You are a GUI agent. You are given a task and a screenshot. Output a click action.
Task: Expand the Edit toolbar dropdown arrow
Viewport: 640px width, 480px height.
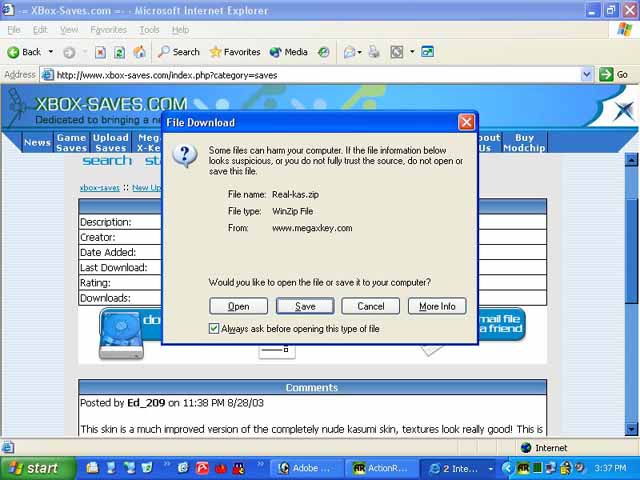click(412, 52)
